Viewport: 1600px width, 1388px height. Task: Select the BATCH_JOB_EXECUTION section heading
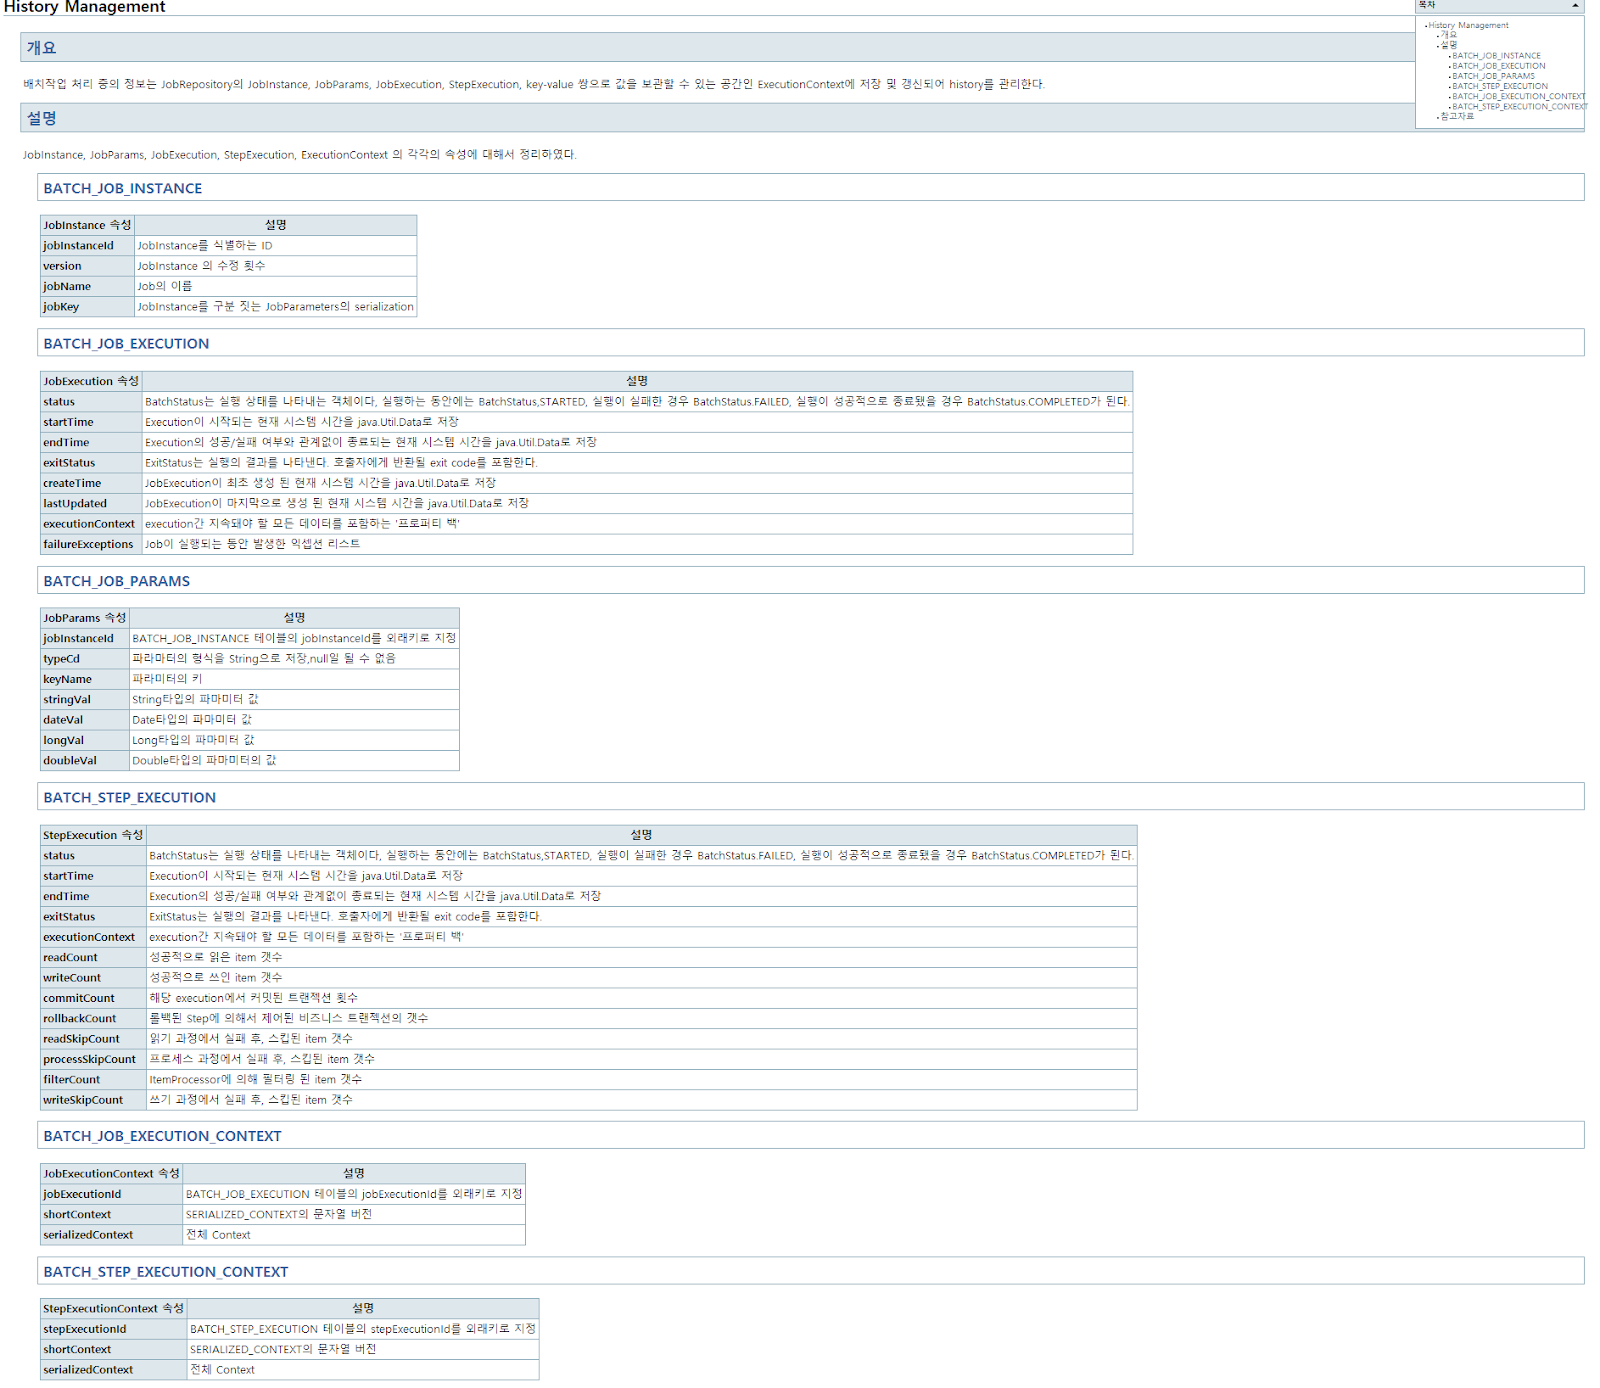coord(126,343)
